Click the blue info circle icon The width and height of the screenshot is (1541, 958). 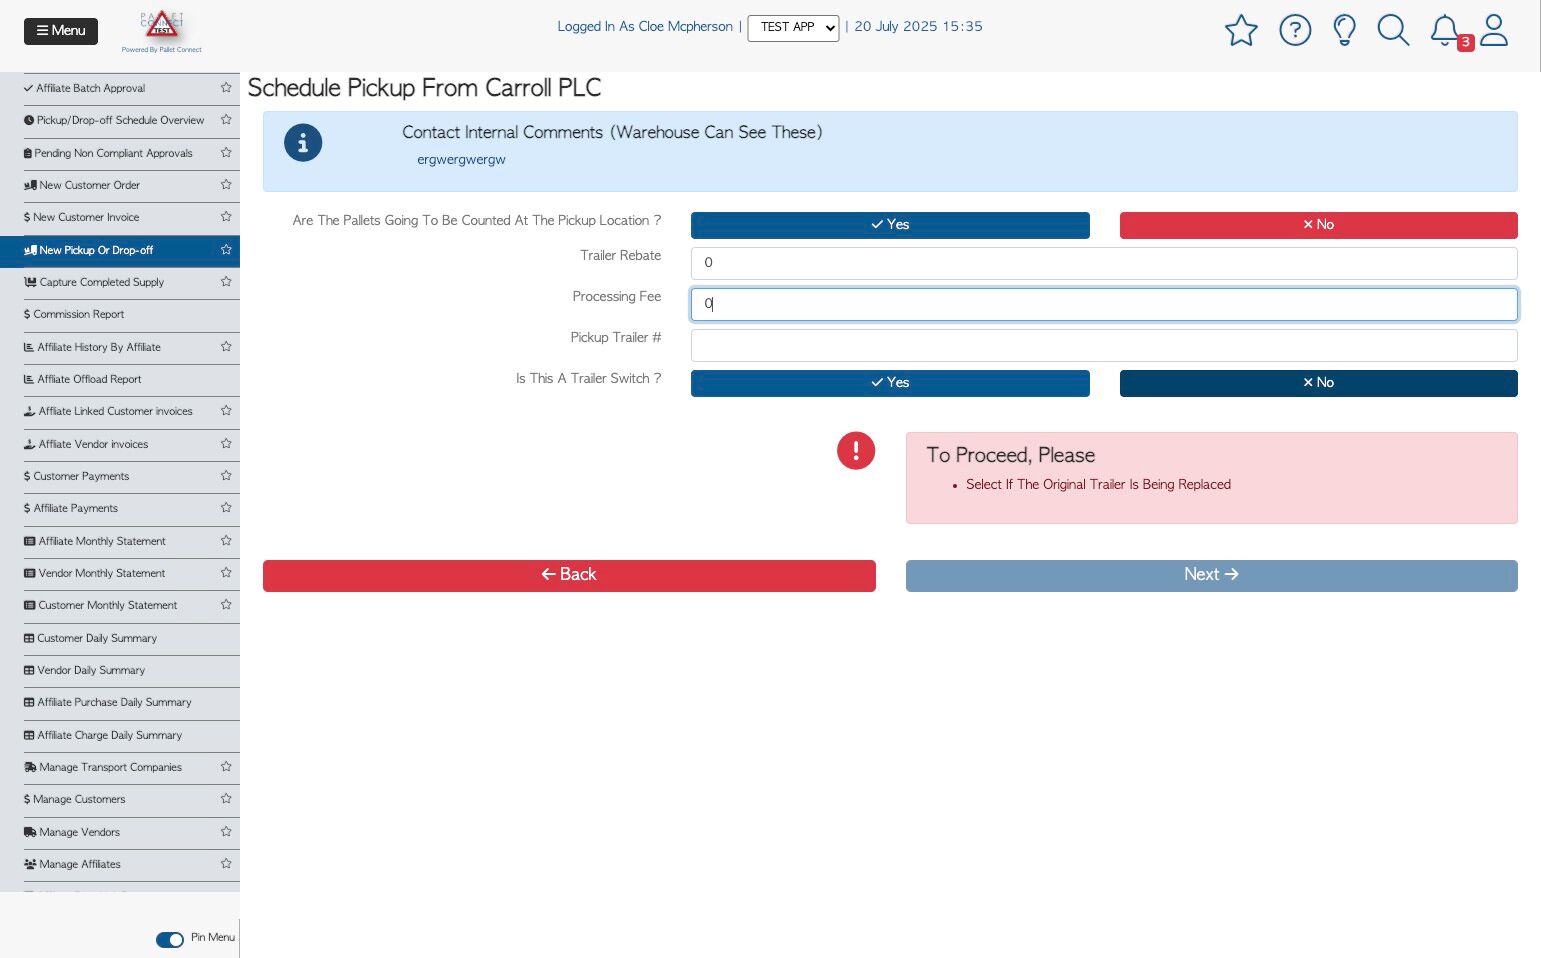pyautogui.click(x=303, y=143)
